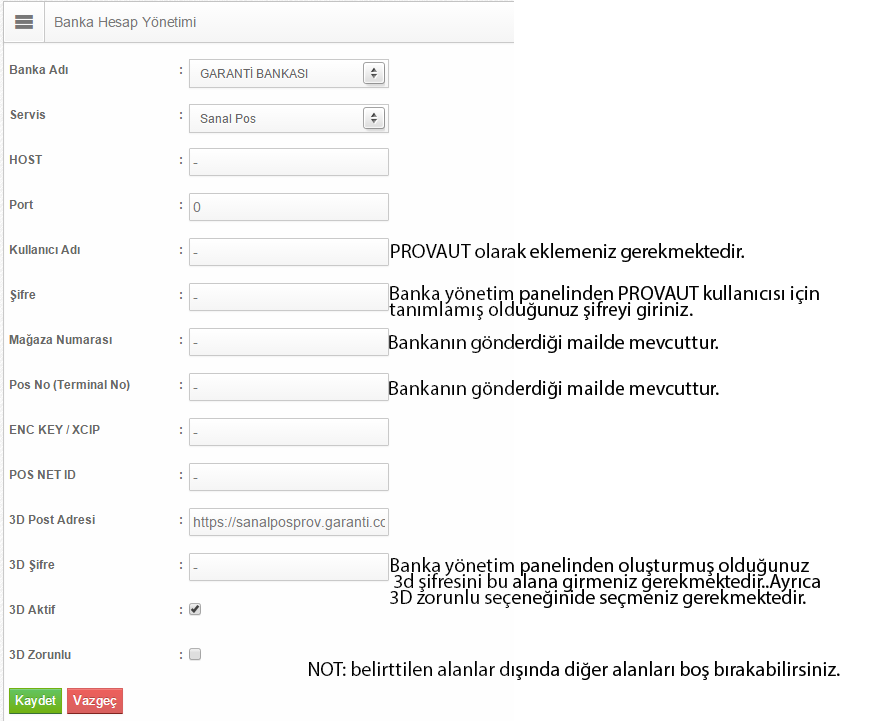
Task: Open the hamburger menu icon
Action: pos(24,22)
